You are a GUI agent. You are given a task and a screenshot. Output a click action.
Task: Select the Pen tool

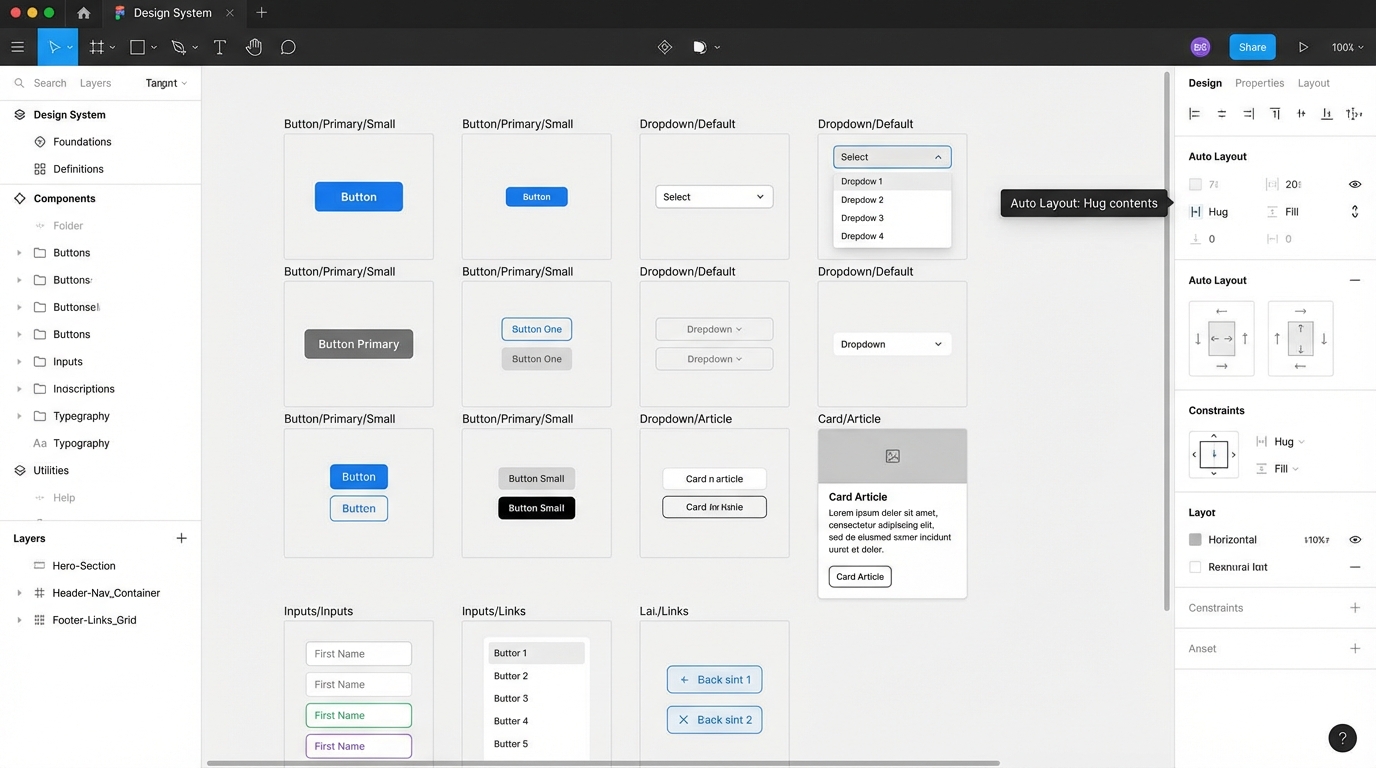(176, 46)
